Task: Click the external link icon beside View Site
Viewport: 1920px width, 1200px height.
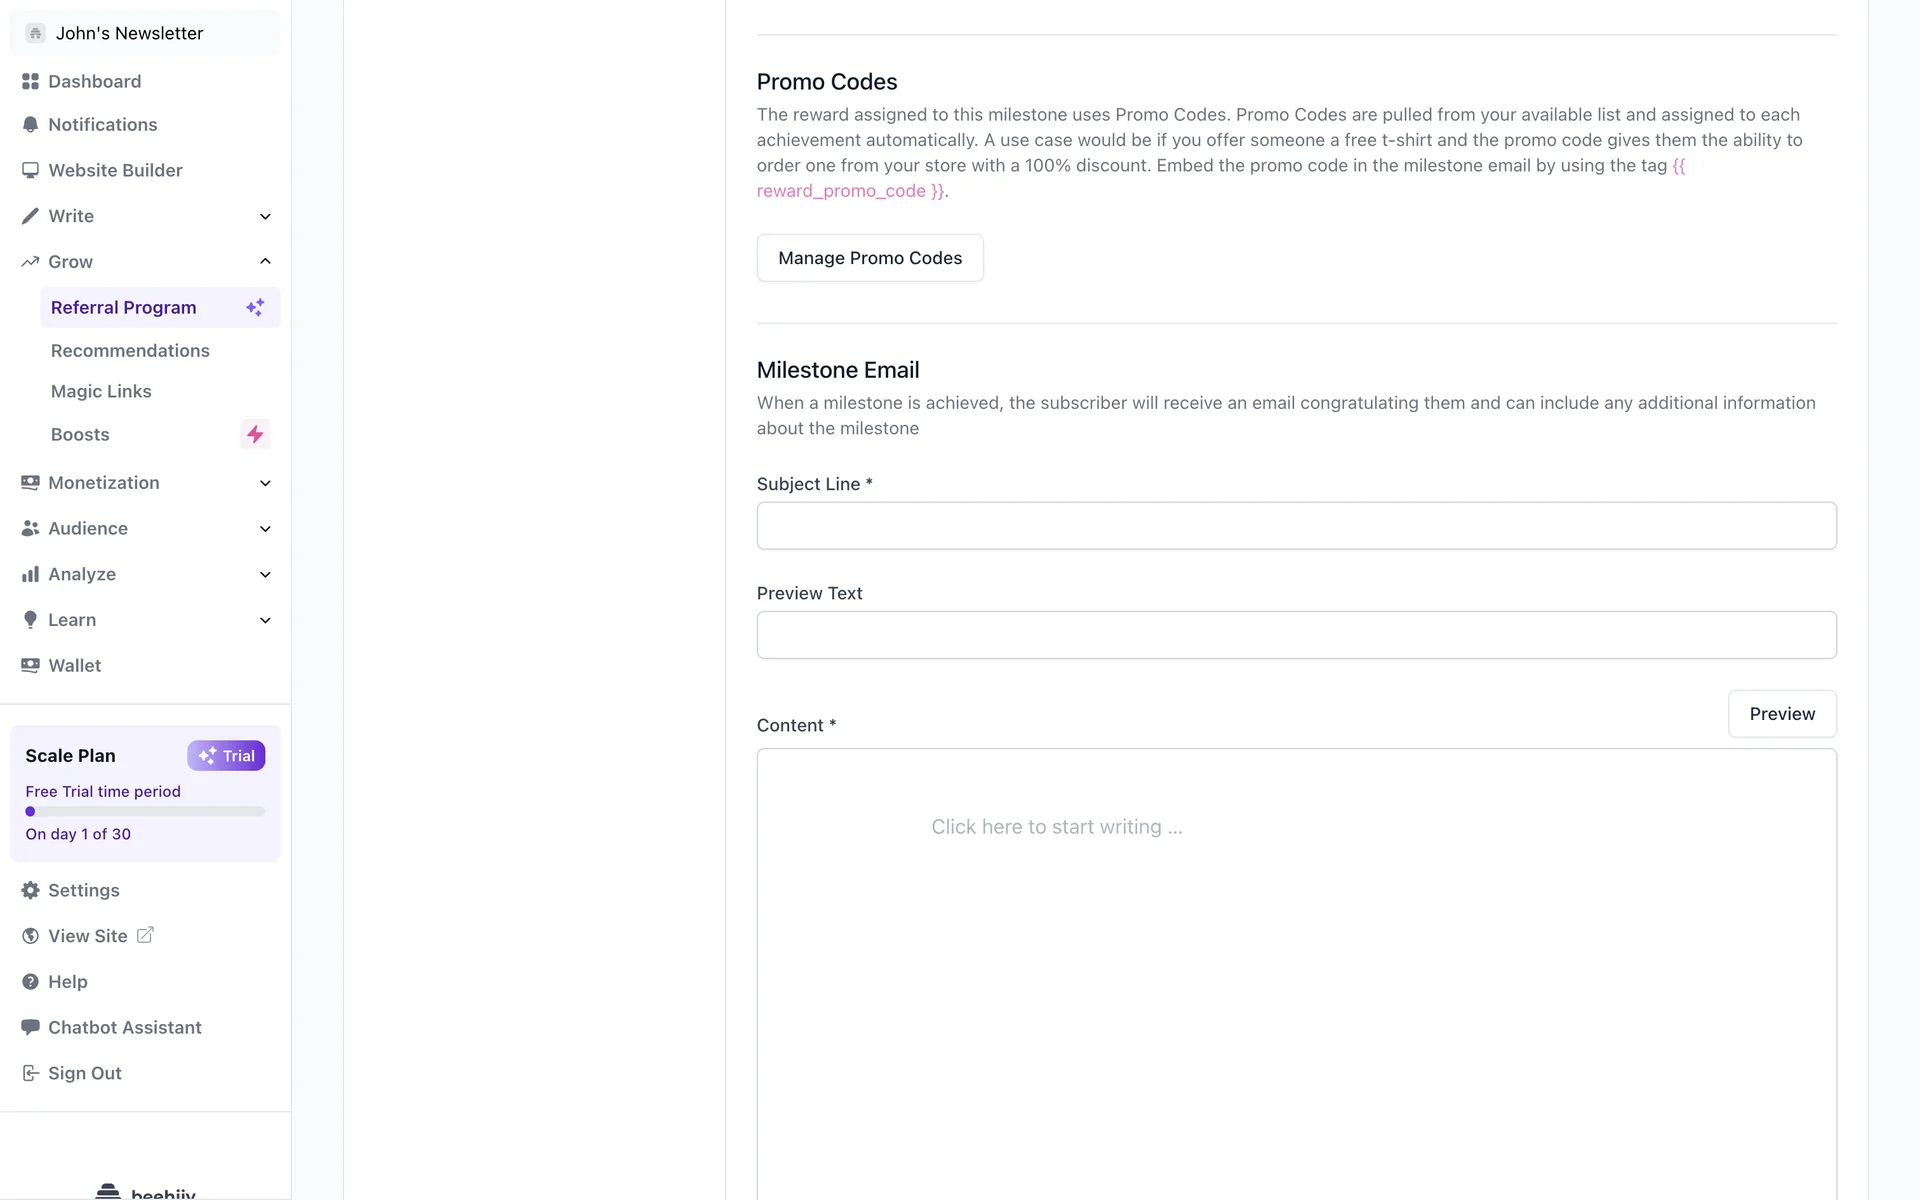Action: click(145, 936)
